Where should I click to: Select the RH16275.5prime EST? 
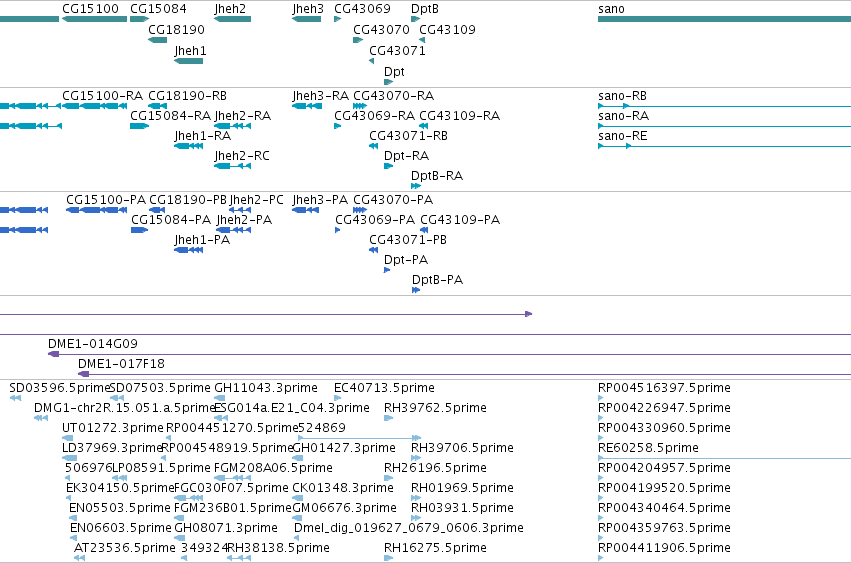(389, 559)
